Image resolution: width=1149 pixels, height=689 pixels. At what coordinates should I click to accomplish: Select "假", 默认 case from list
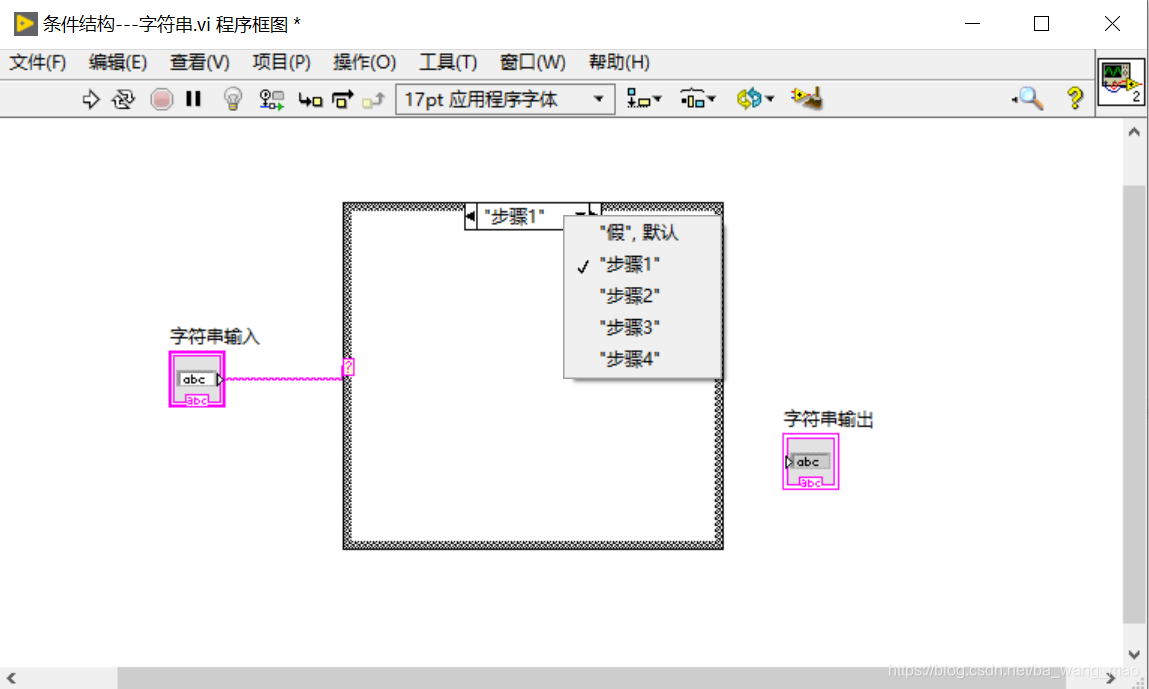[643, 233]
